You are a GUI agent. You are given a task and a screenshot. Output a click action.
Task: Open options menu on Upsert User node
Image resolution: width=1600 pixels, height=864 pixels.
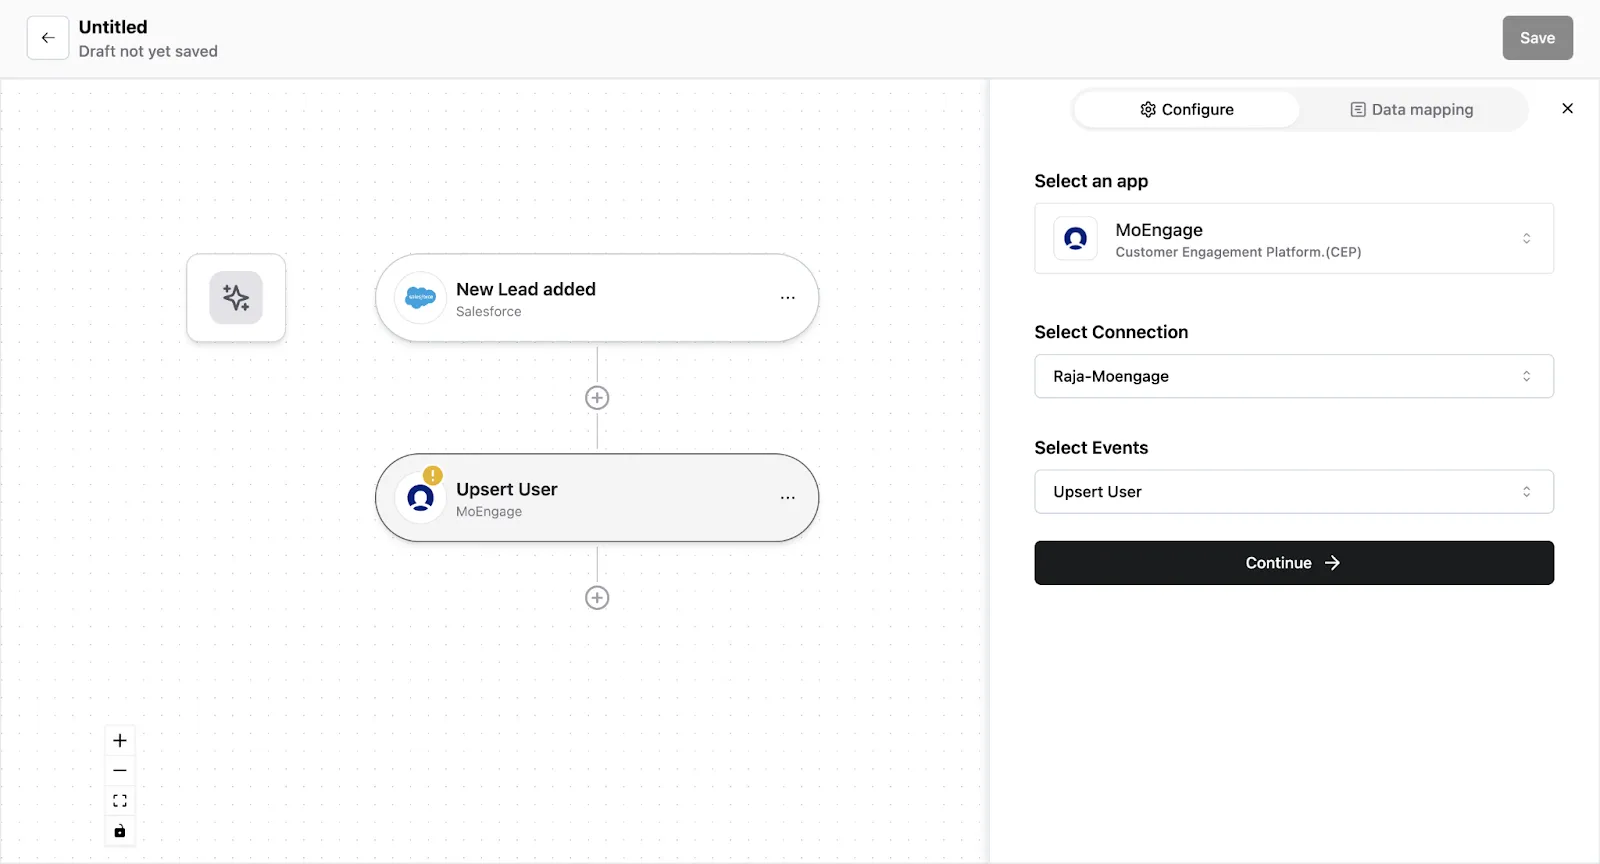(x=788, y=498)
